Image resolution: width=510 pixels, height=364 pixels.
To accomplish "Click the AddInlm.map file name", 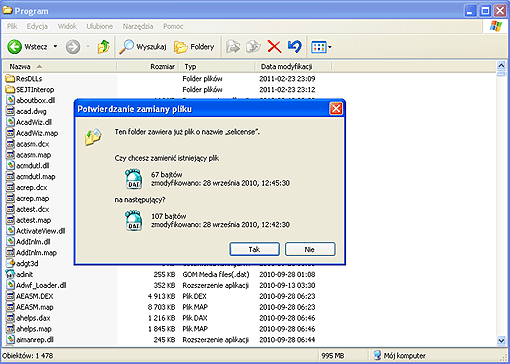I will coord(36,253).
